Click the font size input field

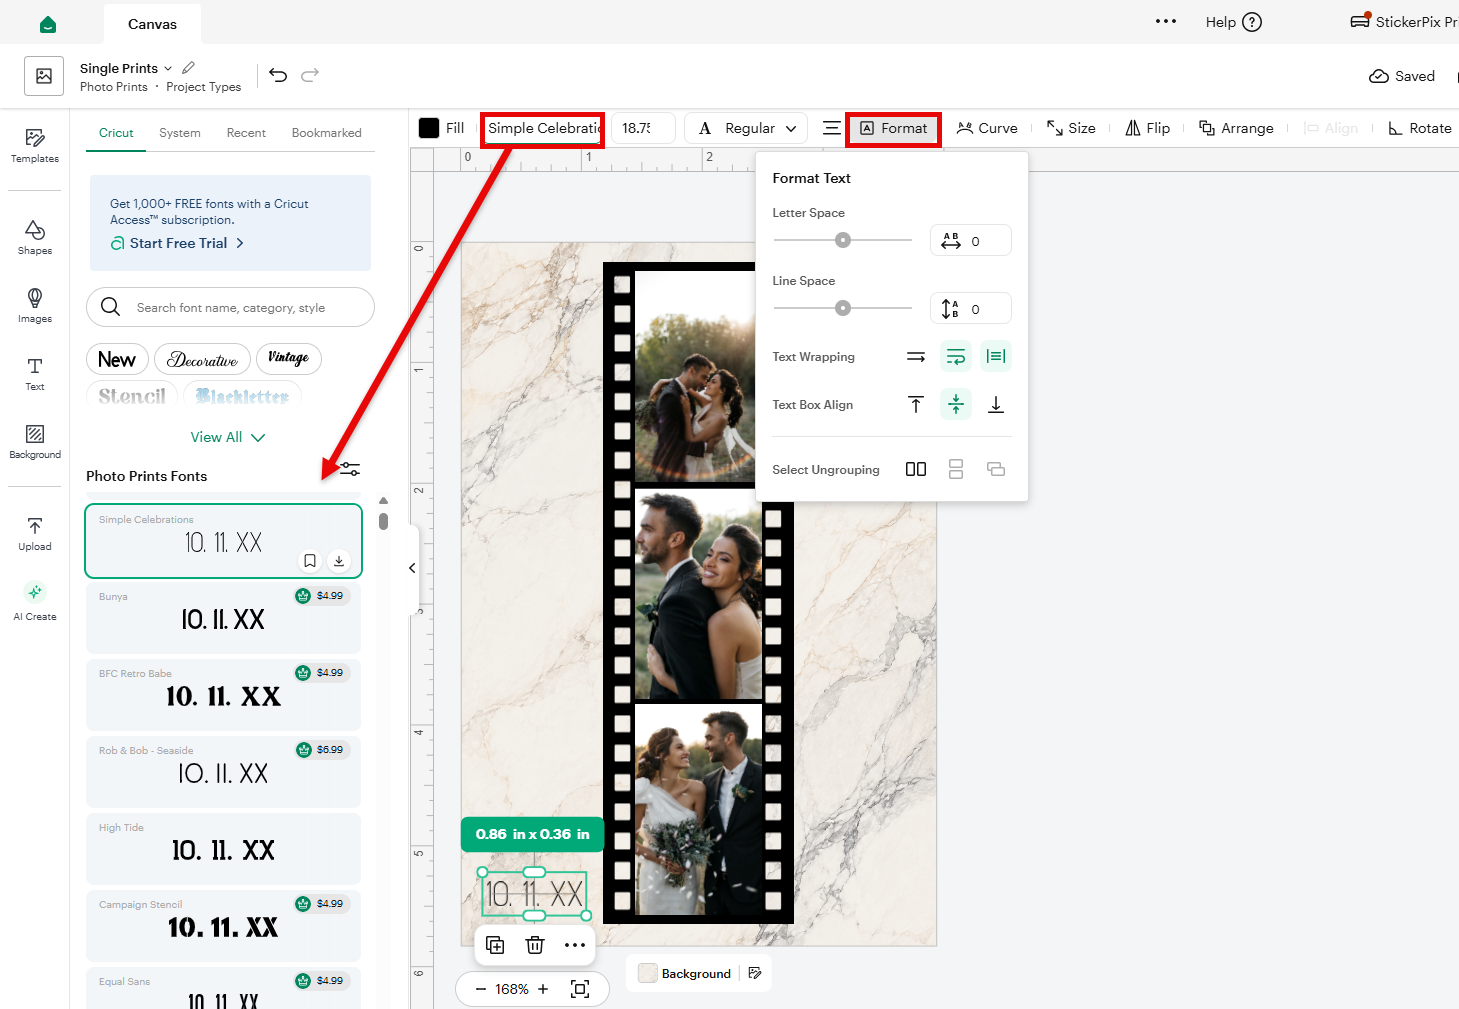643,128
